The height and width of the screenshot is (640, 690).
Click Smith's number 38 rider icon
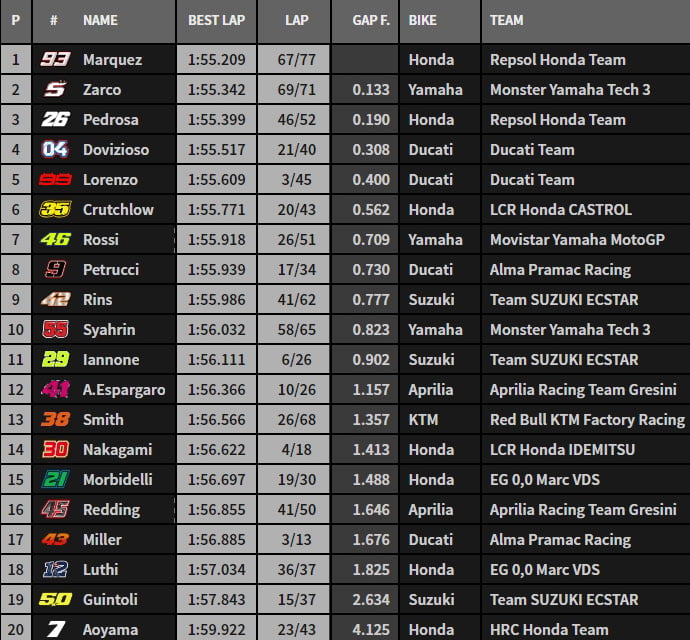point(54,420)
